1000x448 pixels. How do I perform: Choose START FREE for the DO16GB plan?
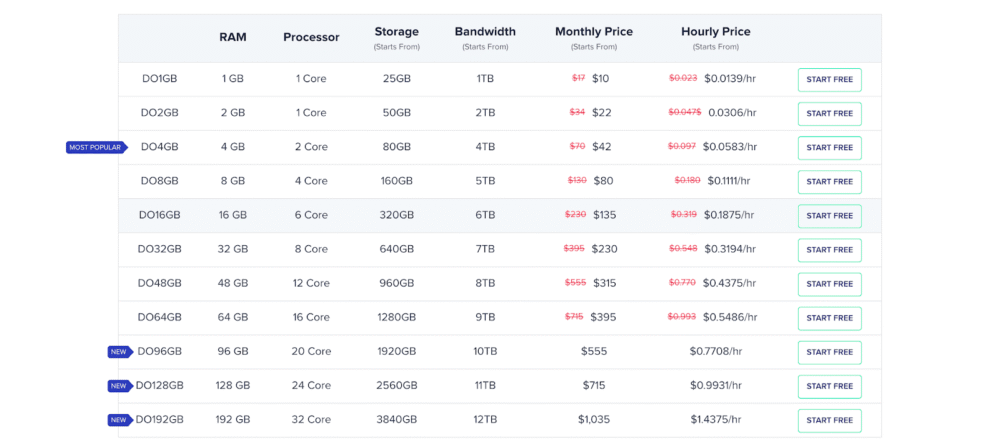(x=829, y=216)
